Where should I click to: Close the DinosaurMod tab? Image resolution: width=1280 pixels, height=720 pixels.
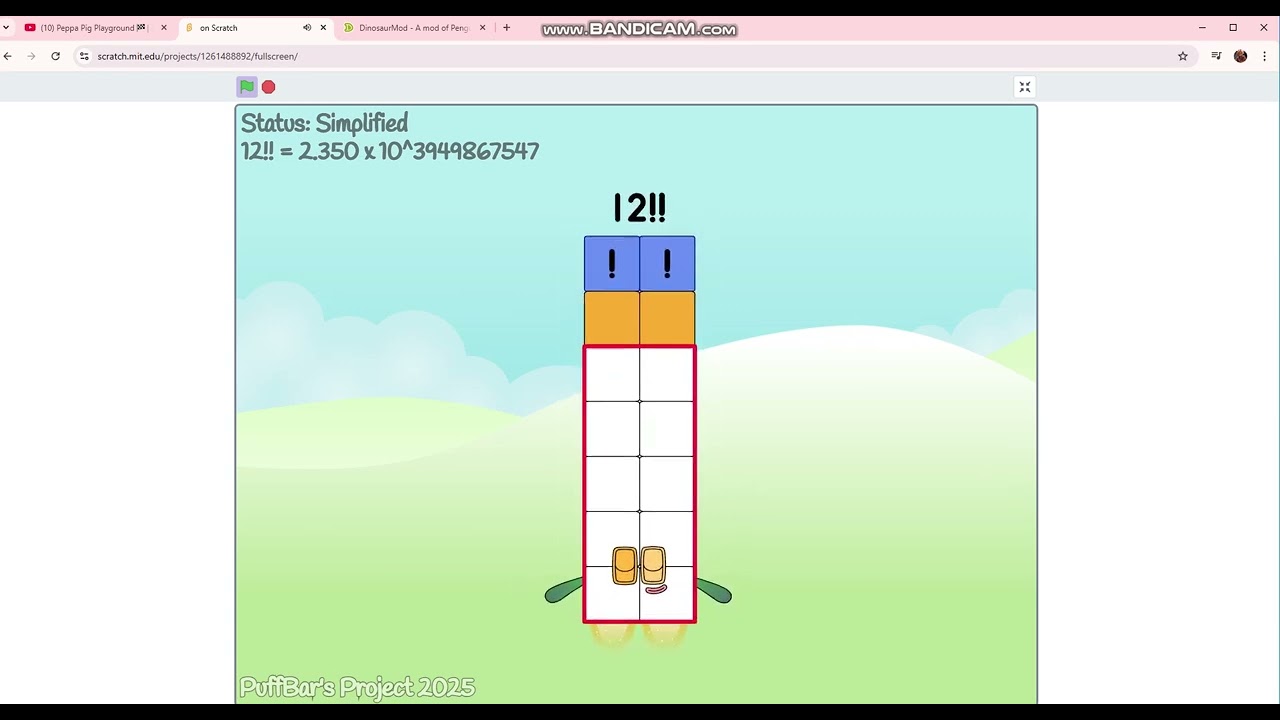pos(483,28)
